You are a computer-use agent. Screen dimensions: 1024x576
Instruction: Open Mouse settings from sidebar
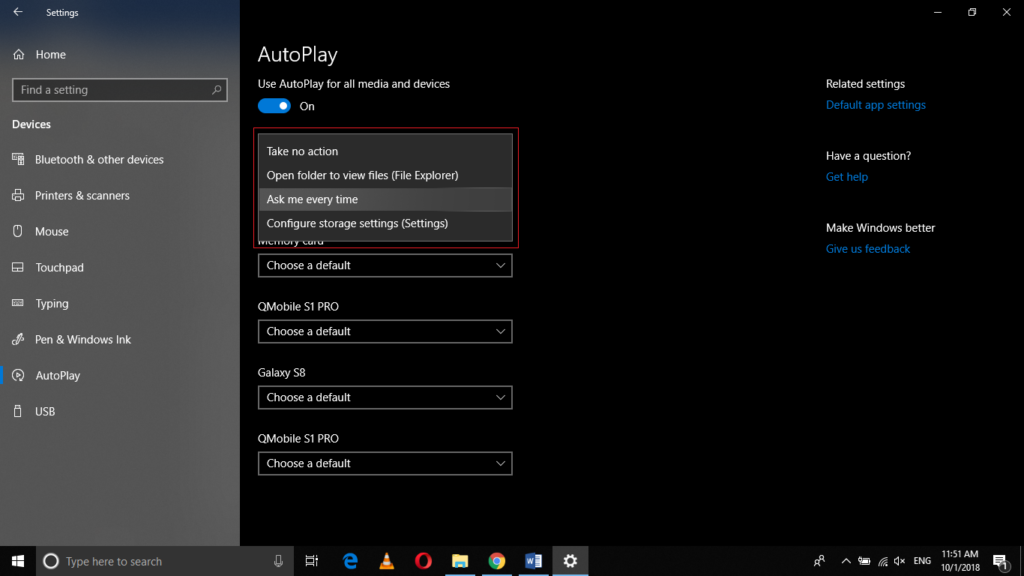pos(60,231)
